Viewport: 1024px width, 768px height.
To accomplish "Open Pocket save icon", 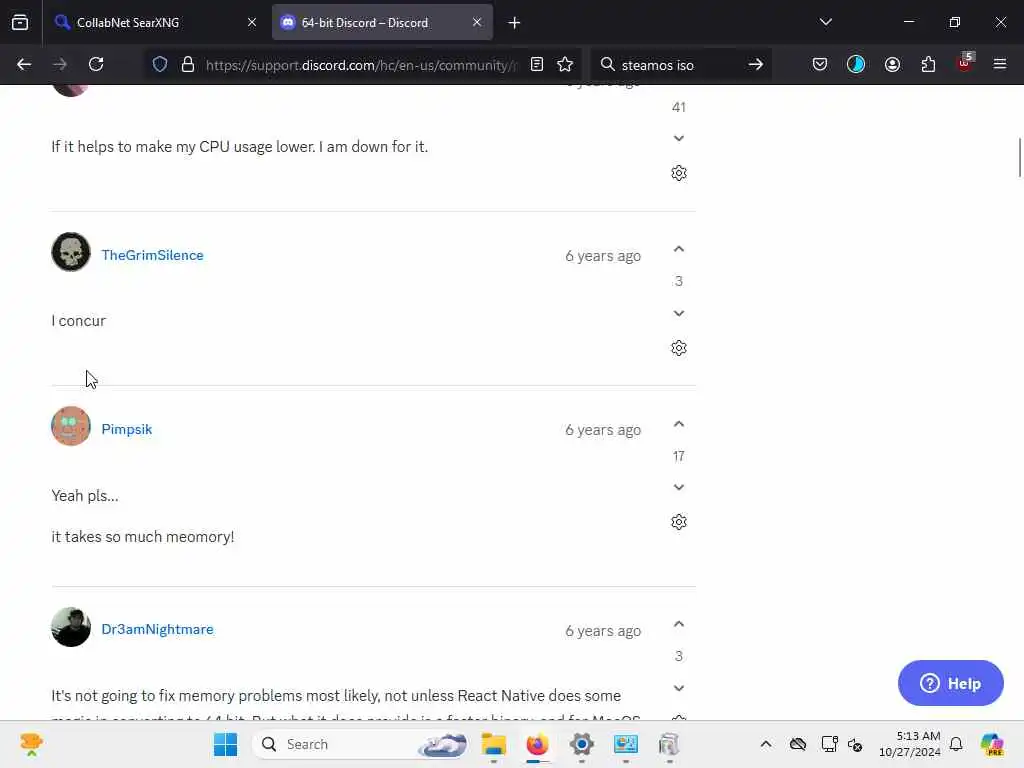I will (x=820, y=64).
